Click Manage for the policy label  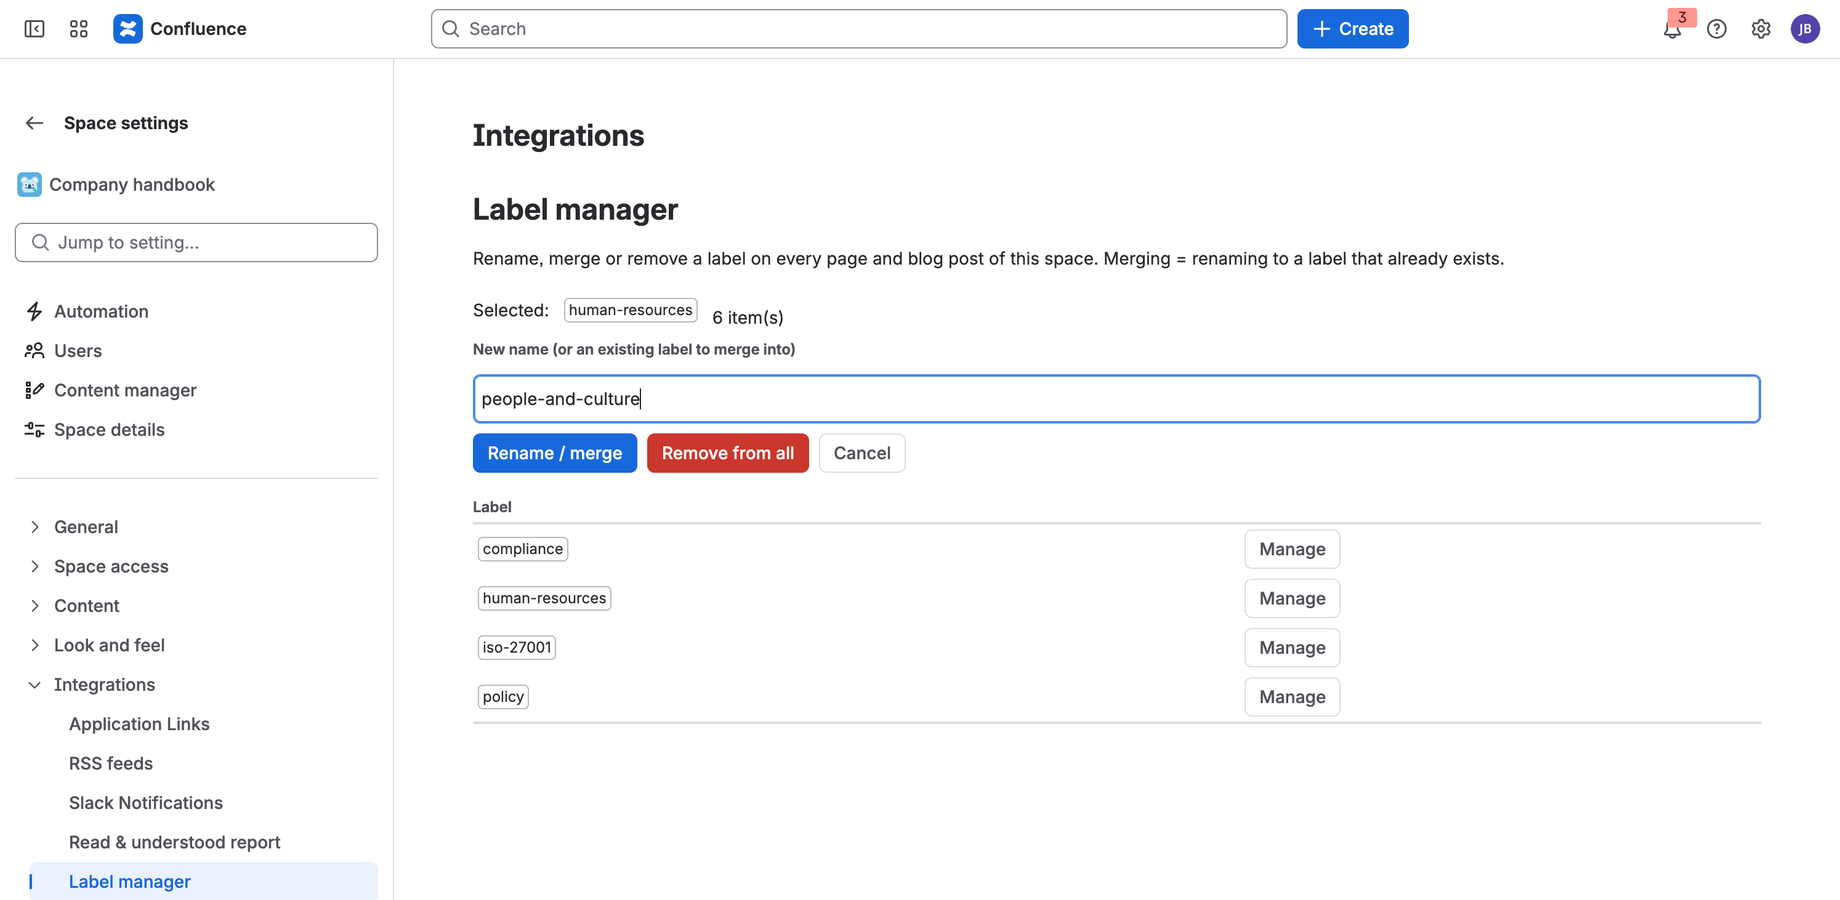click(x=1292, y=697)
